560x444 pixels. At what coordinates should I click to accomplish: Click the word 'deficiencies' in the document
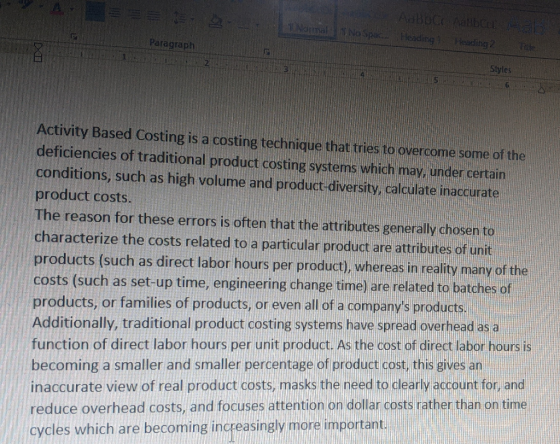76,153
